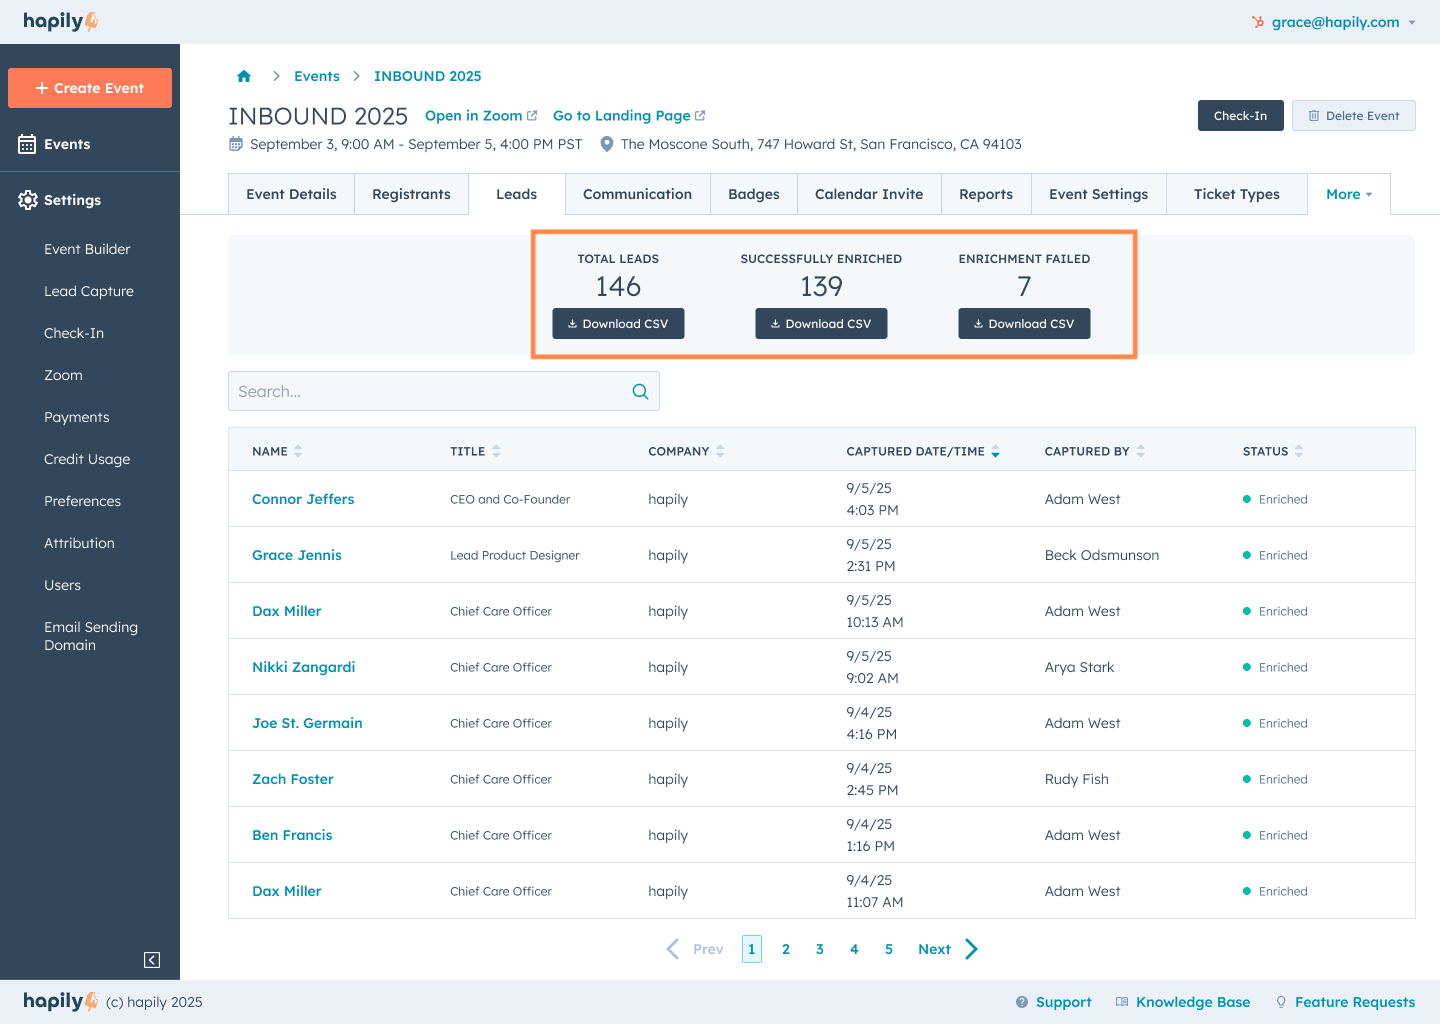Click the home breadcrumb icon

(x=244, y=76)
